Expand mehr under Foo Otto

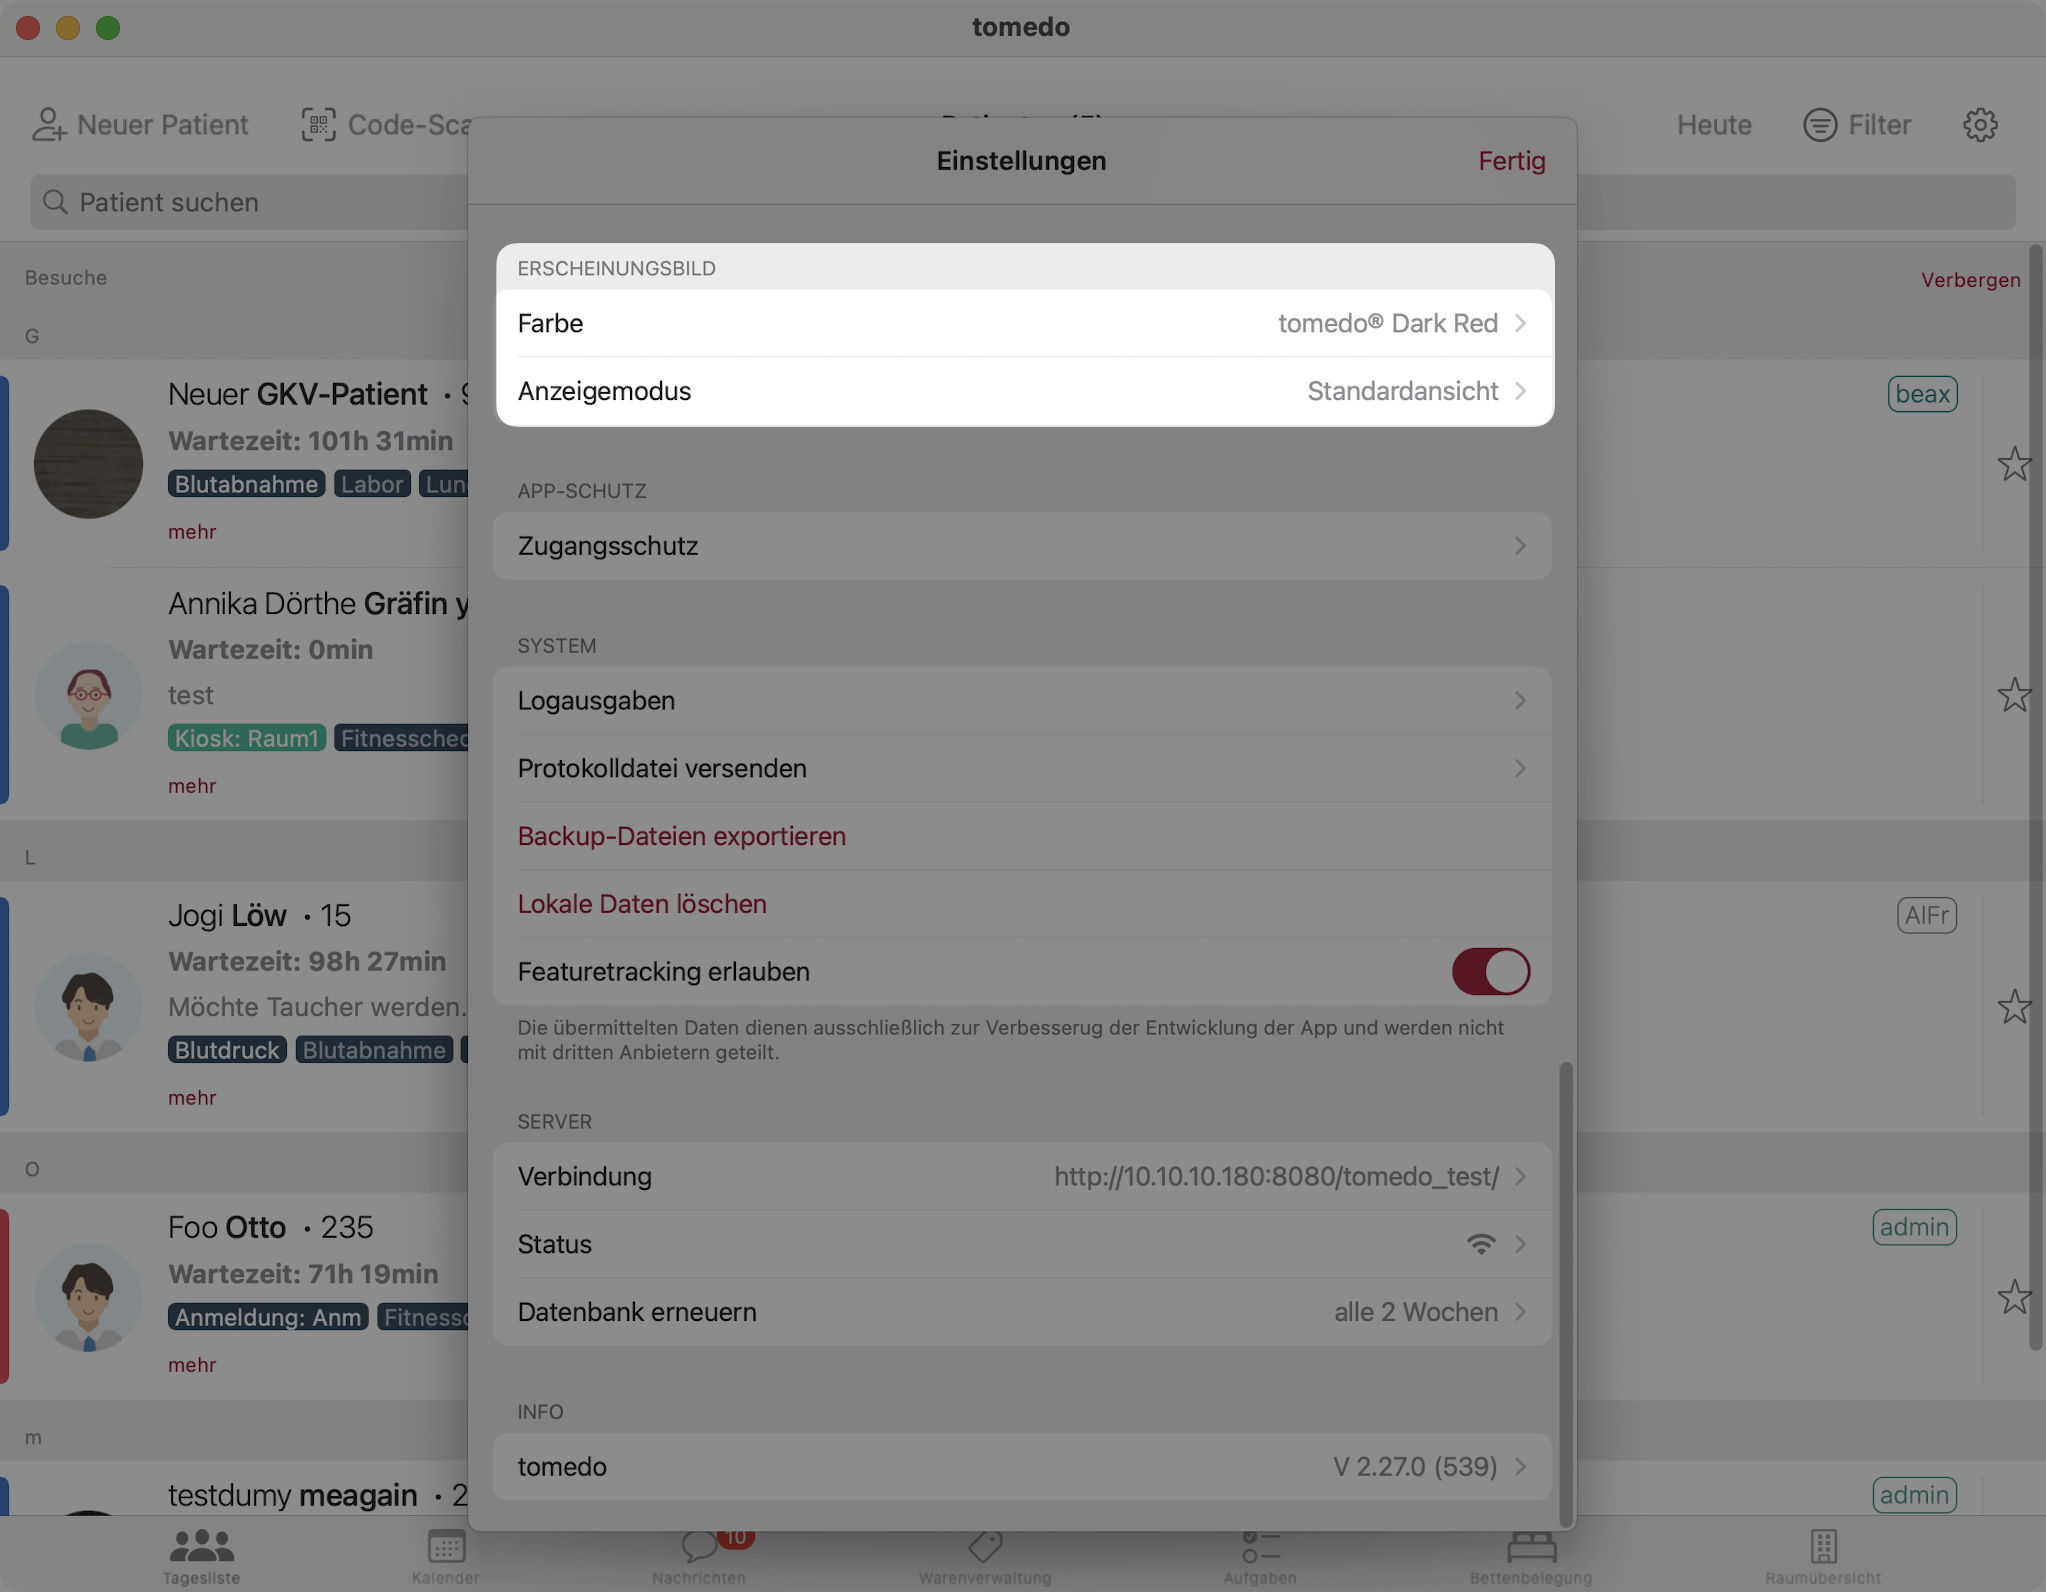[192, 1365]
